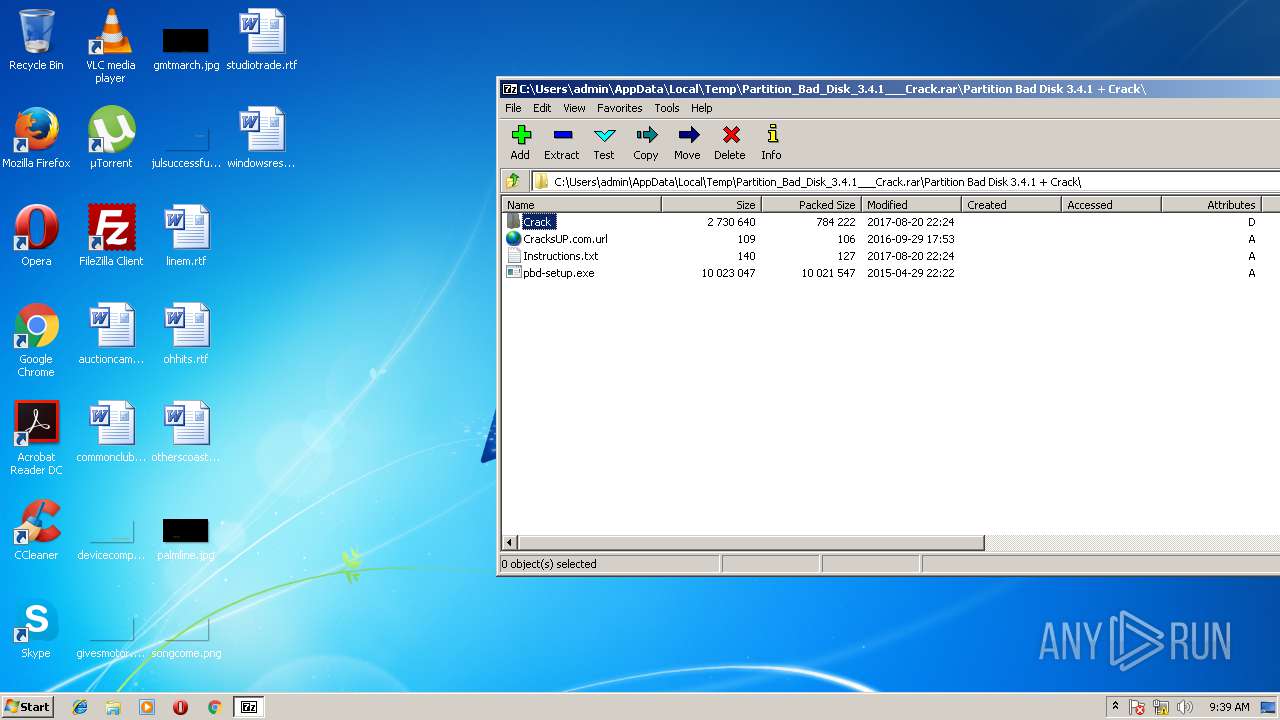The height and width of the screenshot is (720, 1280).
Task: Open the Recycle Bin desktop icon
Action: pos(36,41)
